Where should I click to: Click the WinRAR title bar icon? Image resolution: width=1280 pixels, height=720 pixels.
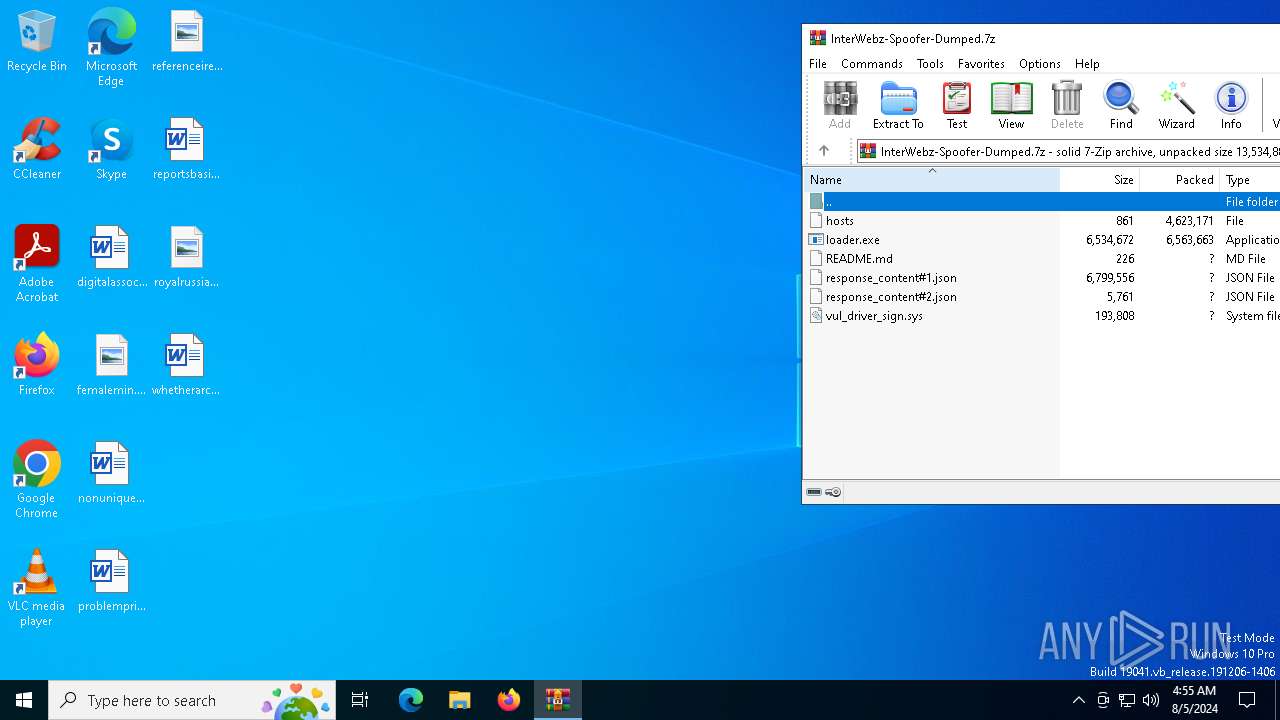click(x=818, y=38)
